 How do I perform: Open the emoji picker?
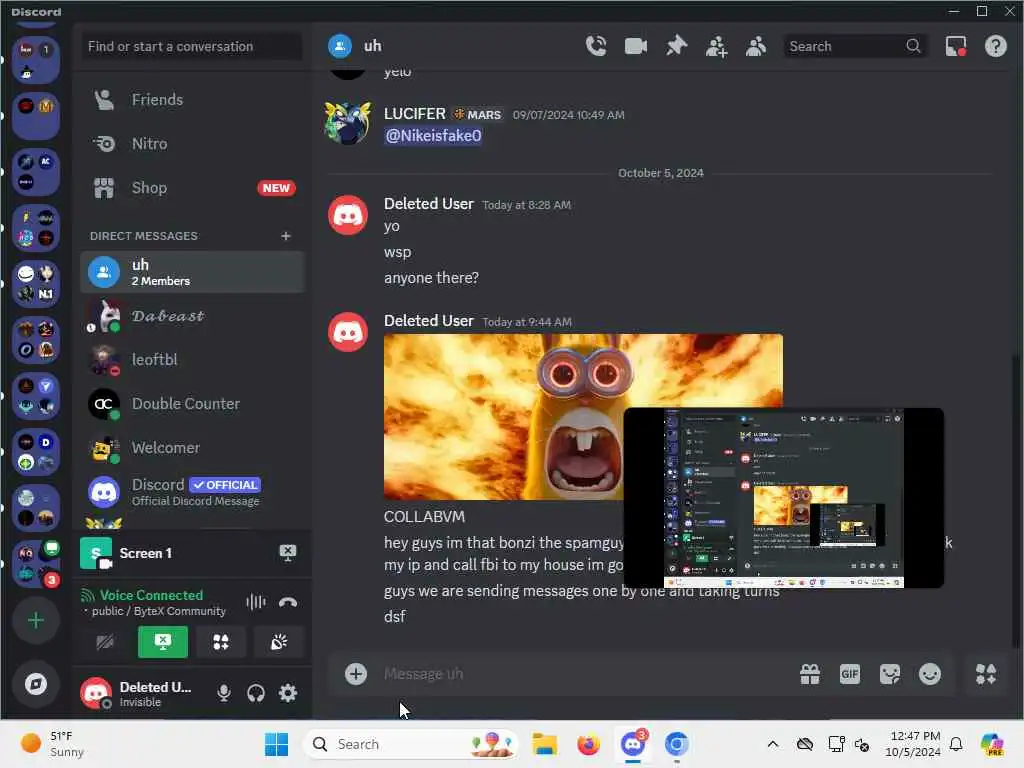tap(930, 674)
